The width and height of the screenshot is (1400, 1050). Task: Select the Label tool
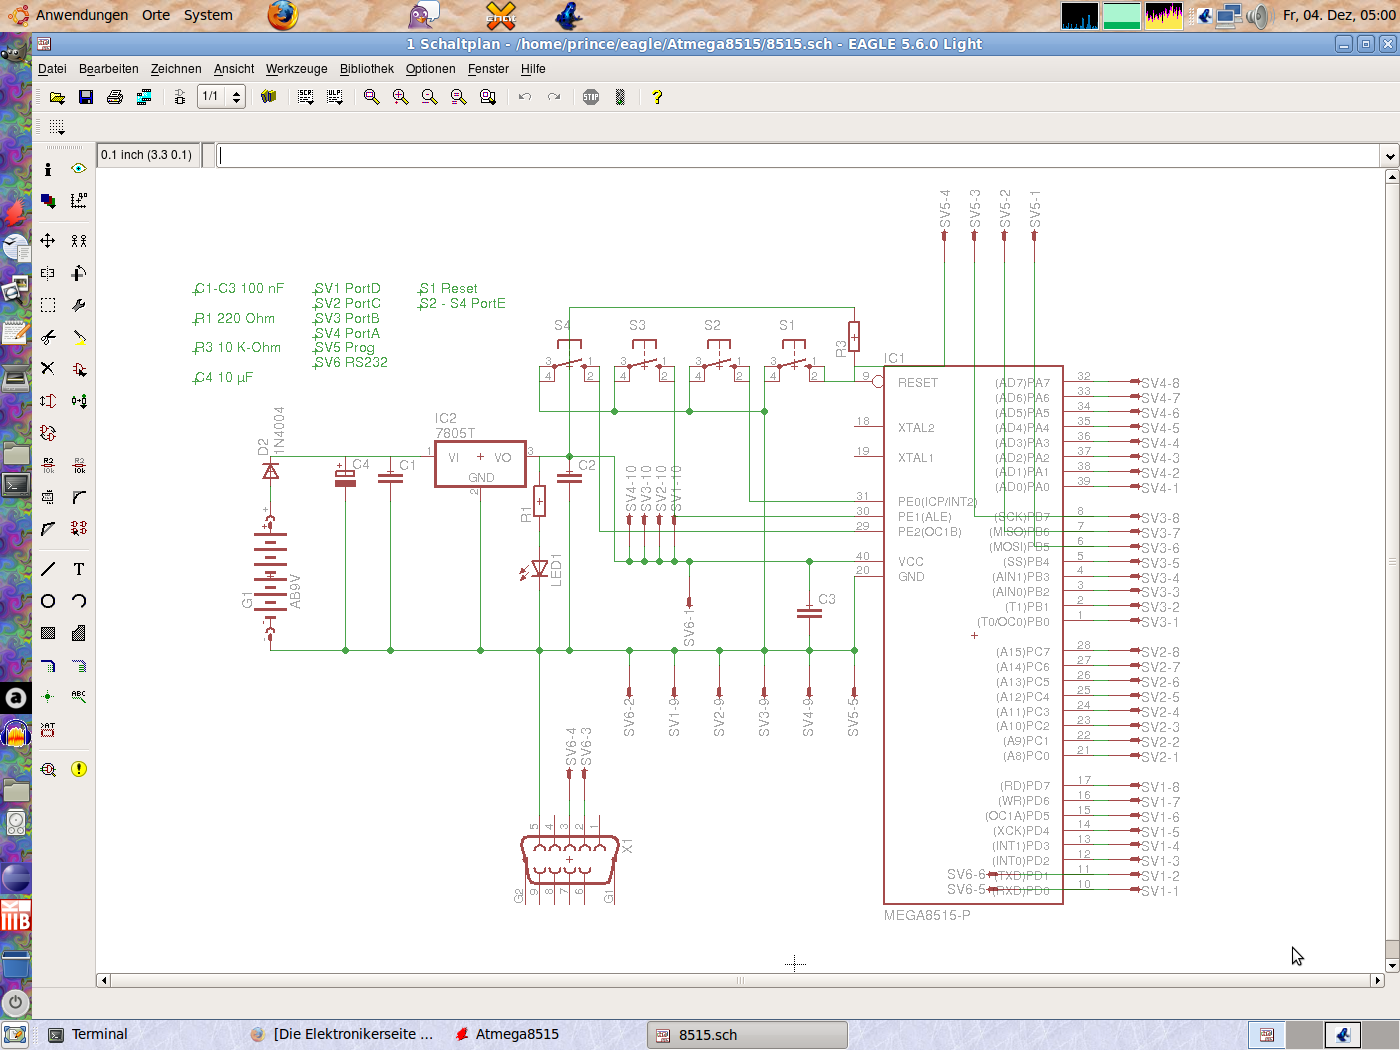79,697
